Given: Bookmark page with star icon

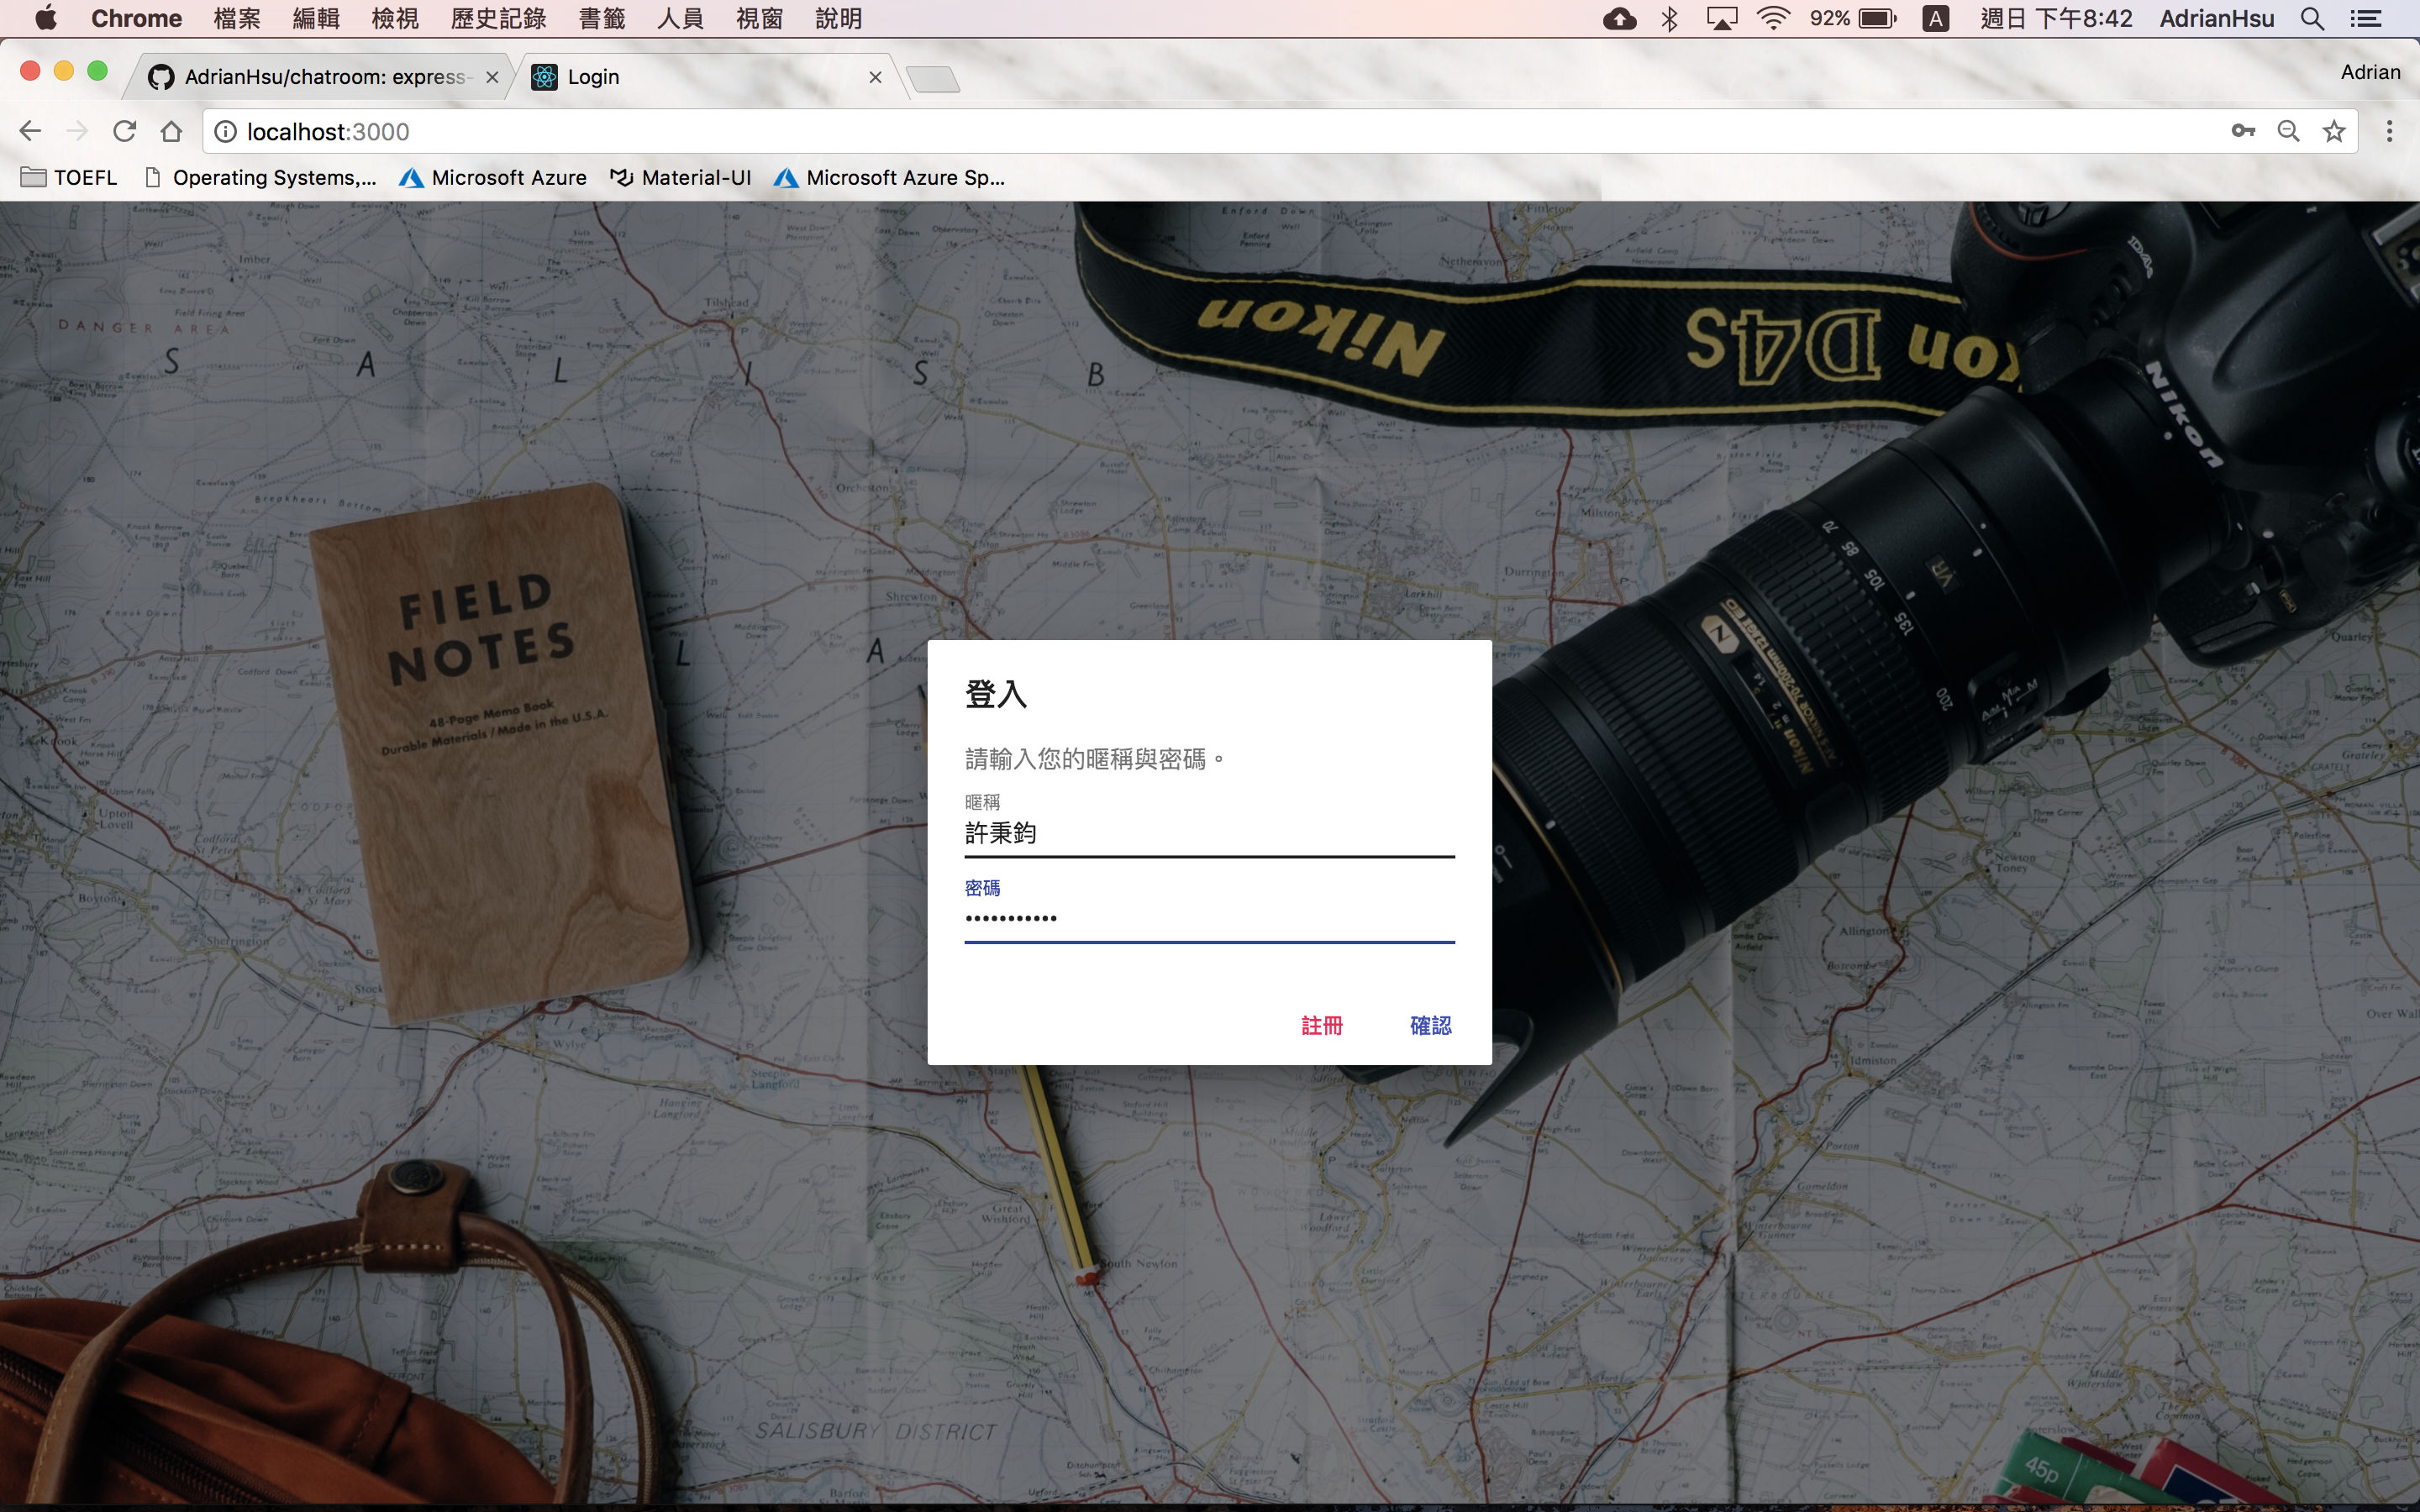Looking at the screenshot, I should tap(2334, 131).
